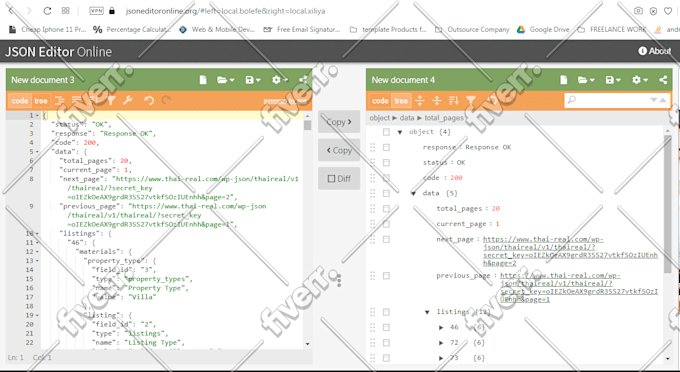
Task: Open the action menu for the current_page row
Action: point(386,224)
